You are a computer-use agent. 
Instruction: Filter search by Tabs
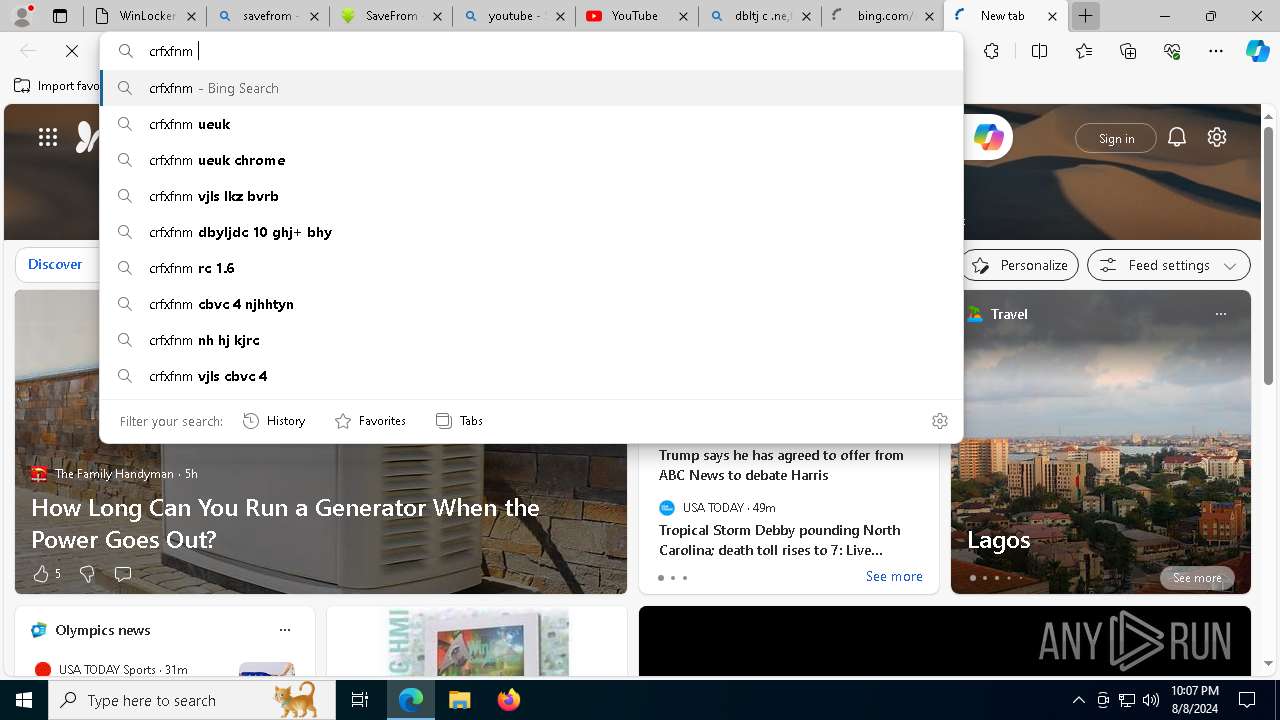tap(459, 421)
